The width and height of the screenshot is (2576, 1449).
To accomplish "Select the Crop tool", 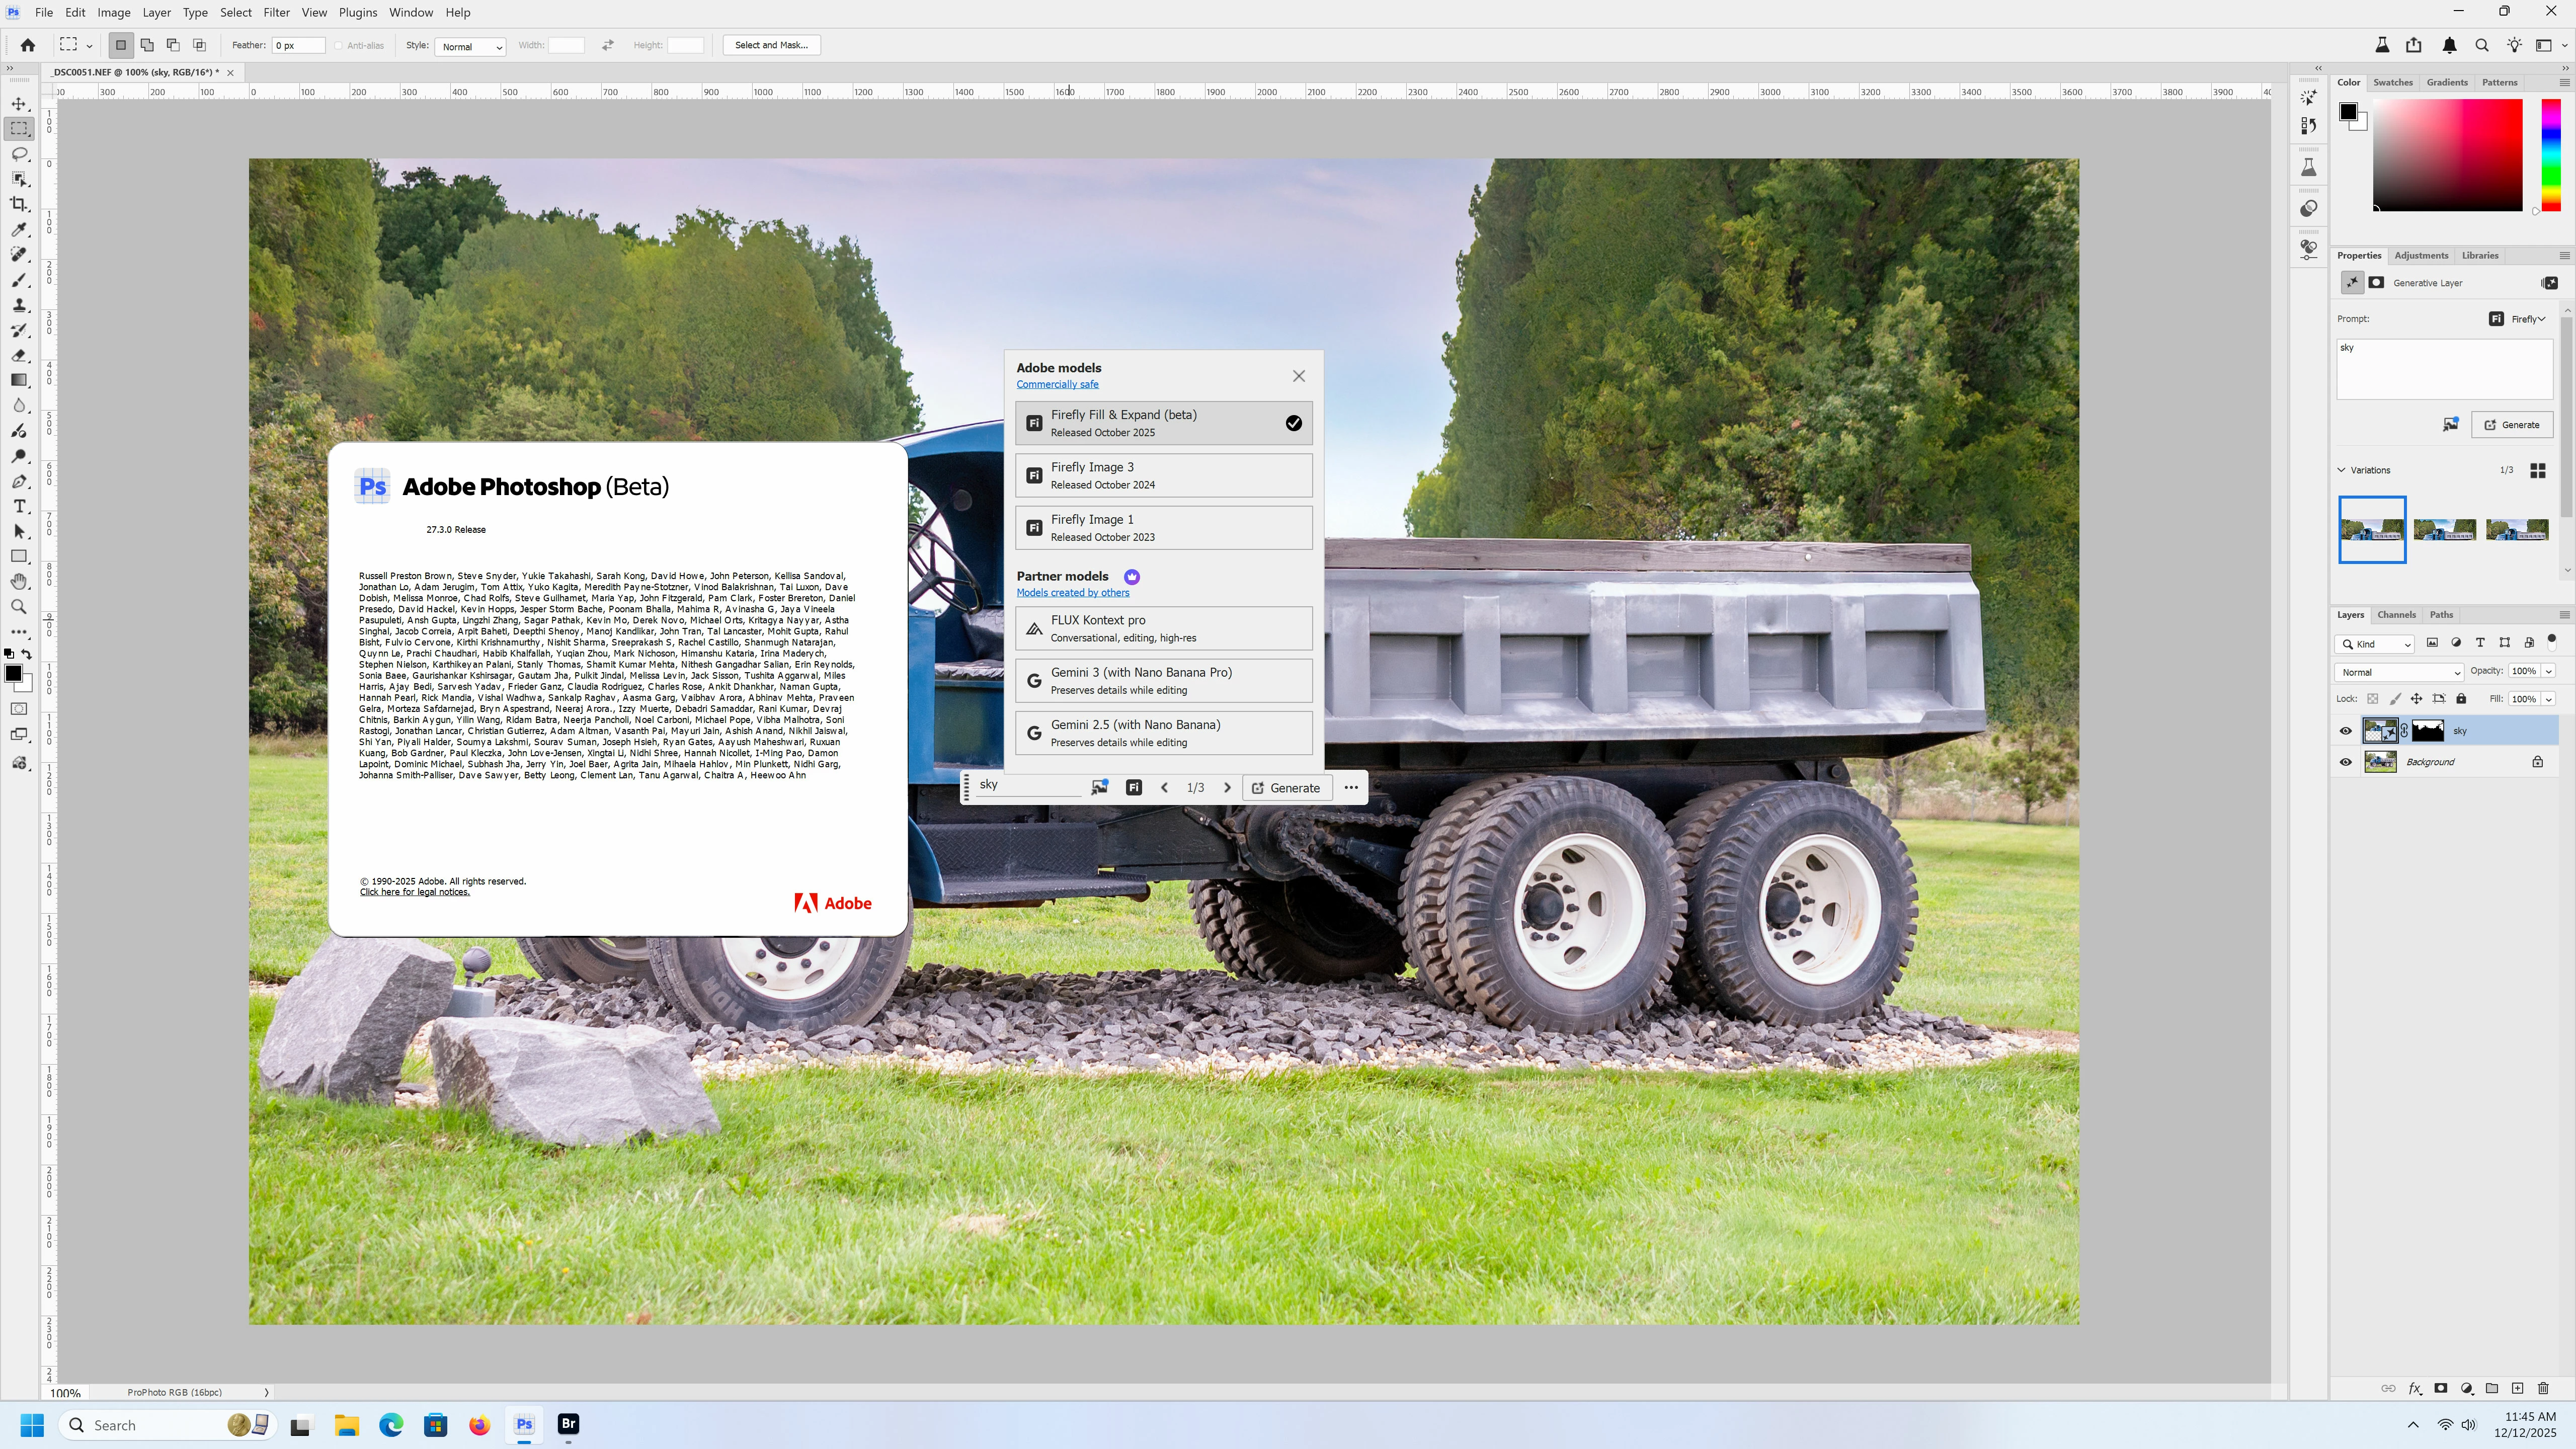I will tap(19, 204).
